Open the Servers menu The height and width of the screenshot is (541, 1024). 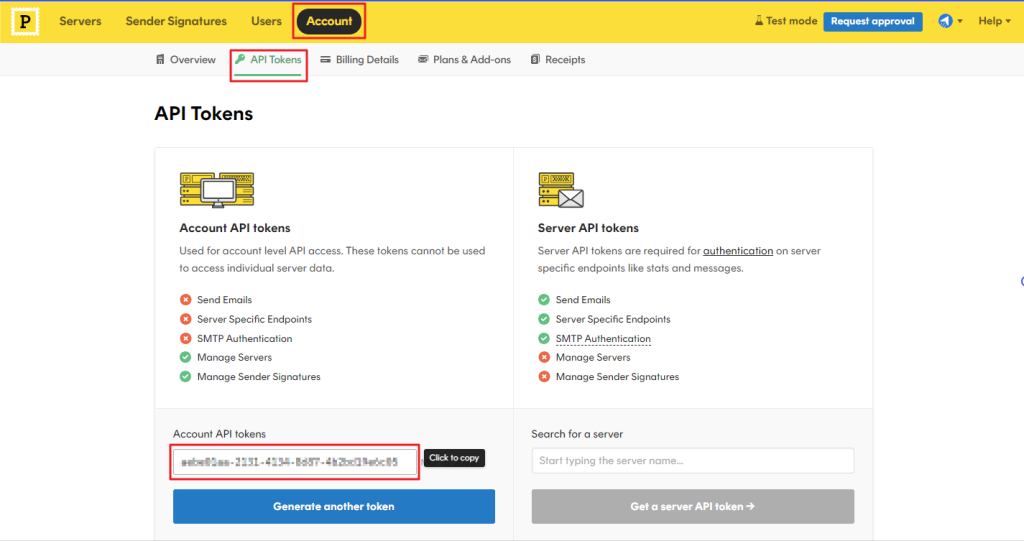click(x=80, y=22)
